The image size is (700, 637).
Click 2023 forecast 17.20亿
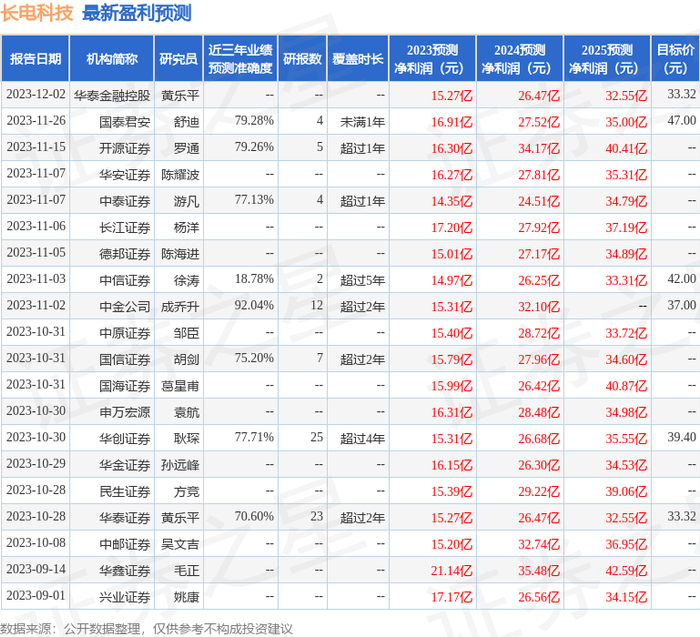pyautogui.click(x=451, y=227)
